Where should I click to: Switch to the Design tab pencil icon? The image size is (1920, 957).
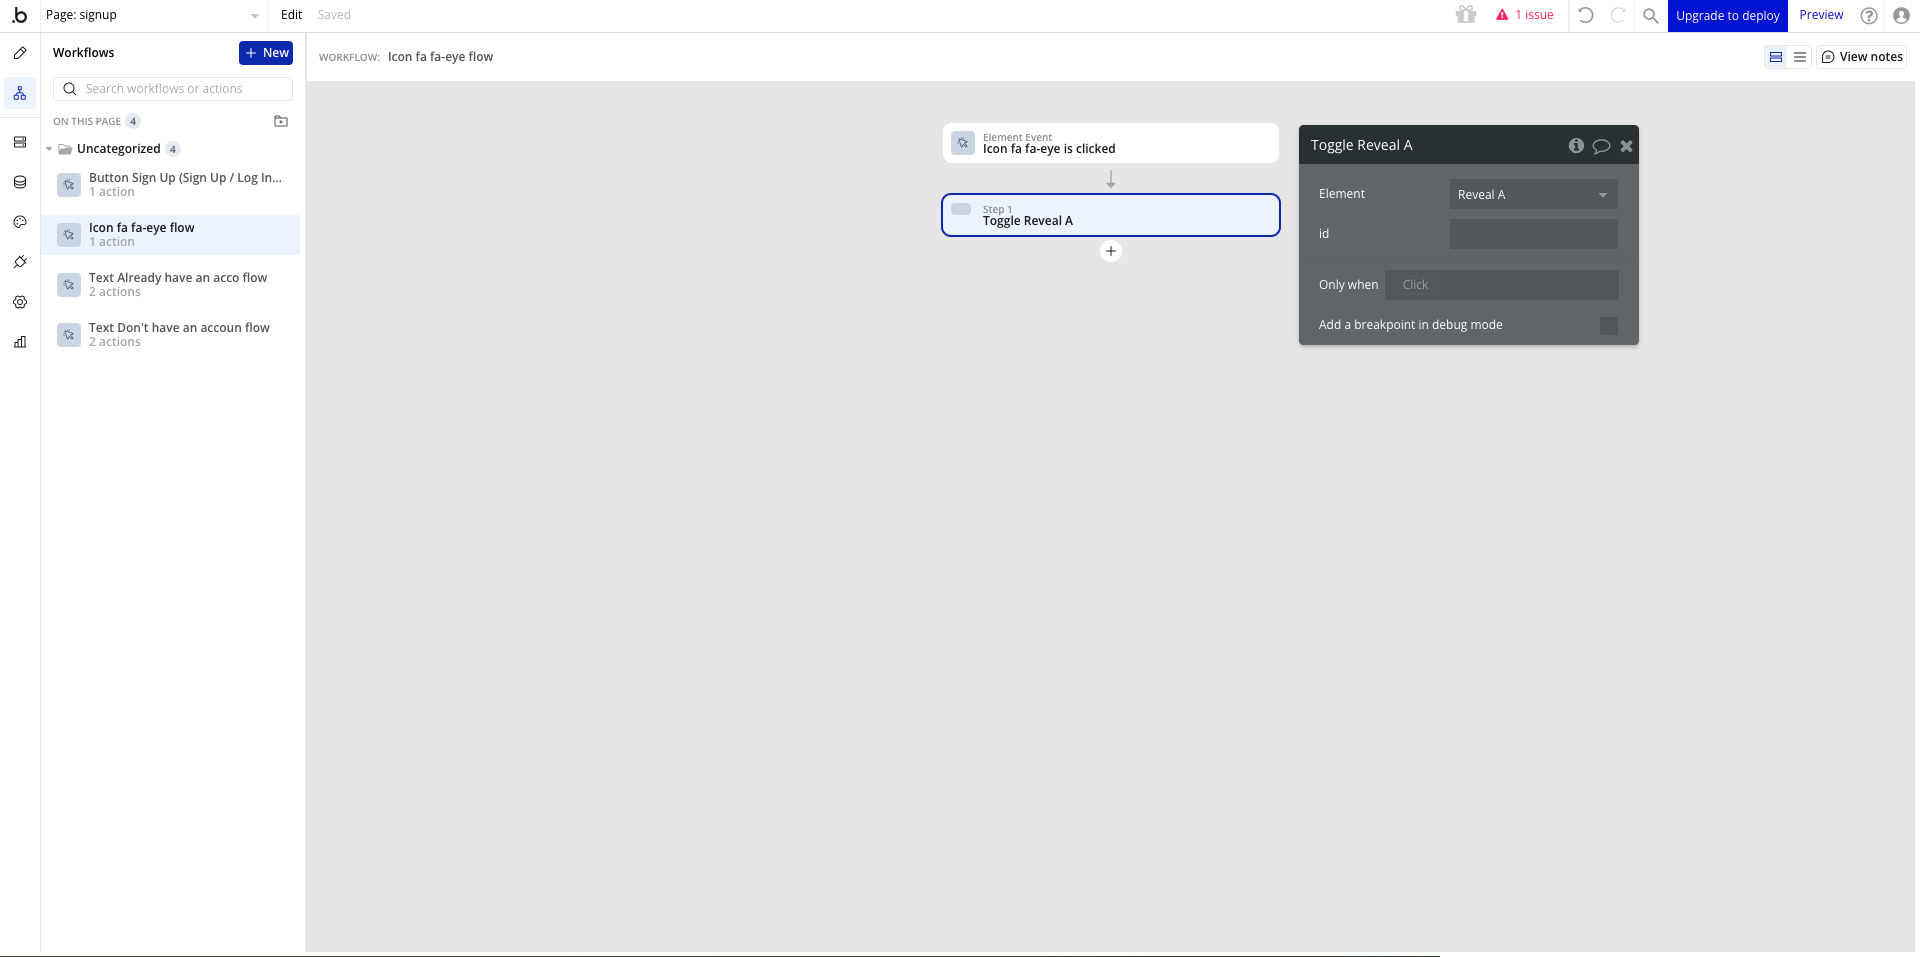click(x=20, y=53)
